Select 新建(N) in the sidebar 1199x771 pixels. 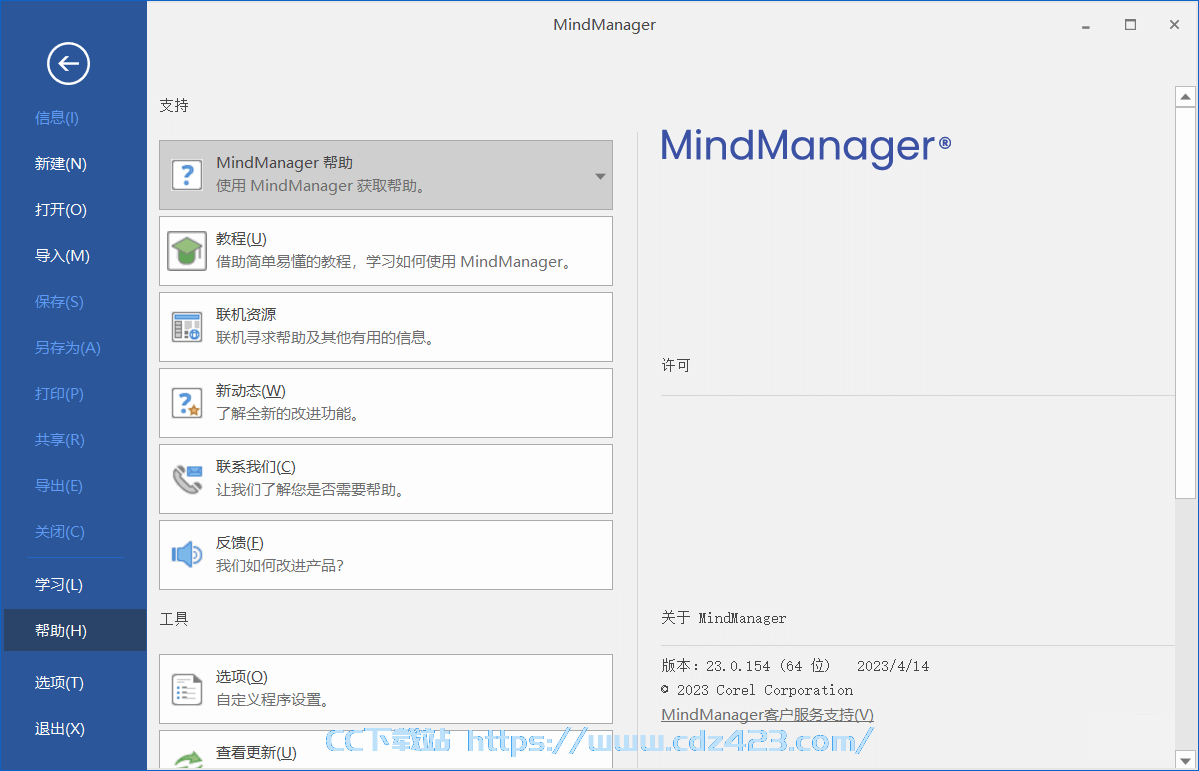tap(60, 164)
